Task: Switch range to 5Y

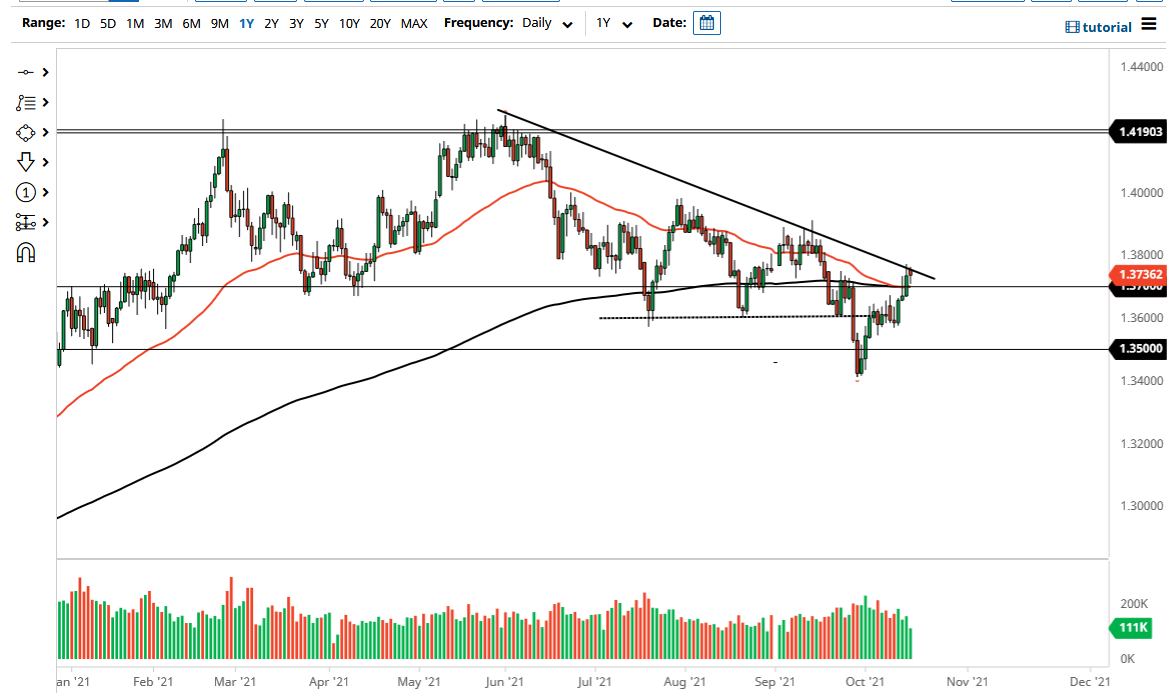Action: tap(322, 23)
